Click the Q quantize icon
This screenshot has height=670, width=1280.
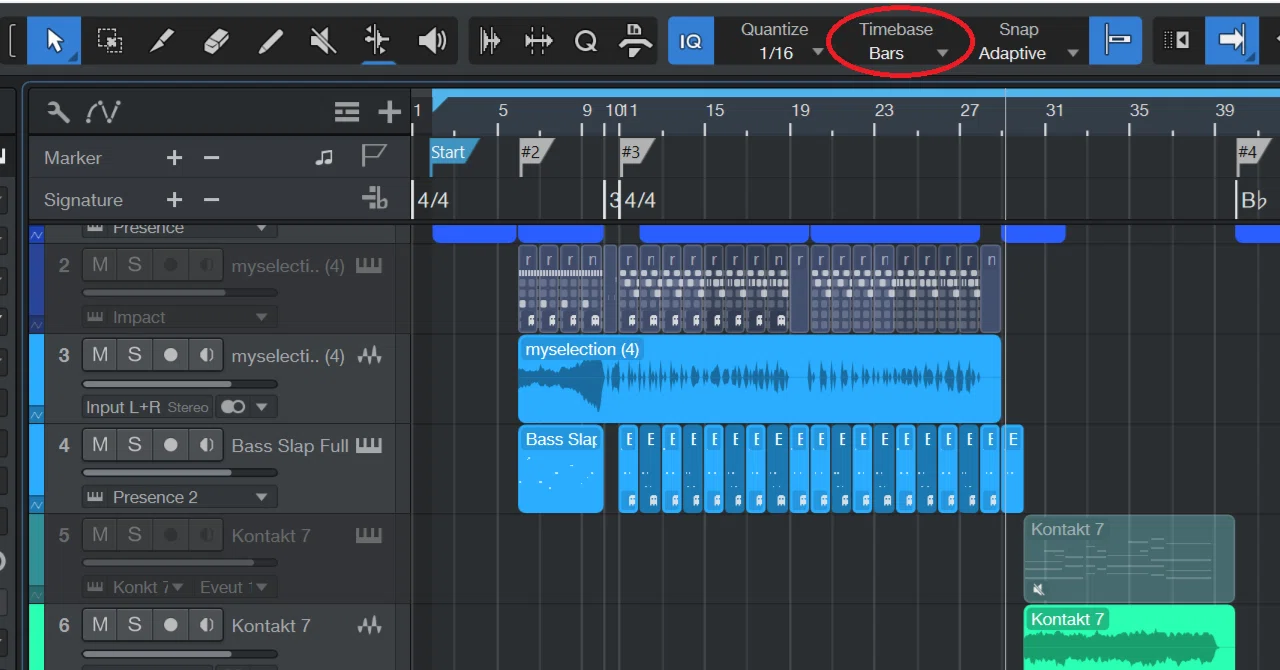586,41
